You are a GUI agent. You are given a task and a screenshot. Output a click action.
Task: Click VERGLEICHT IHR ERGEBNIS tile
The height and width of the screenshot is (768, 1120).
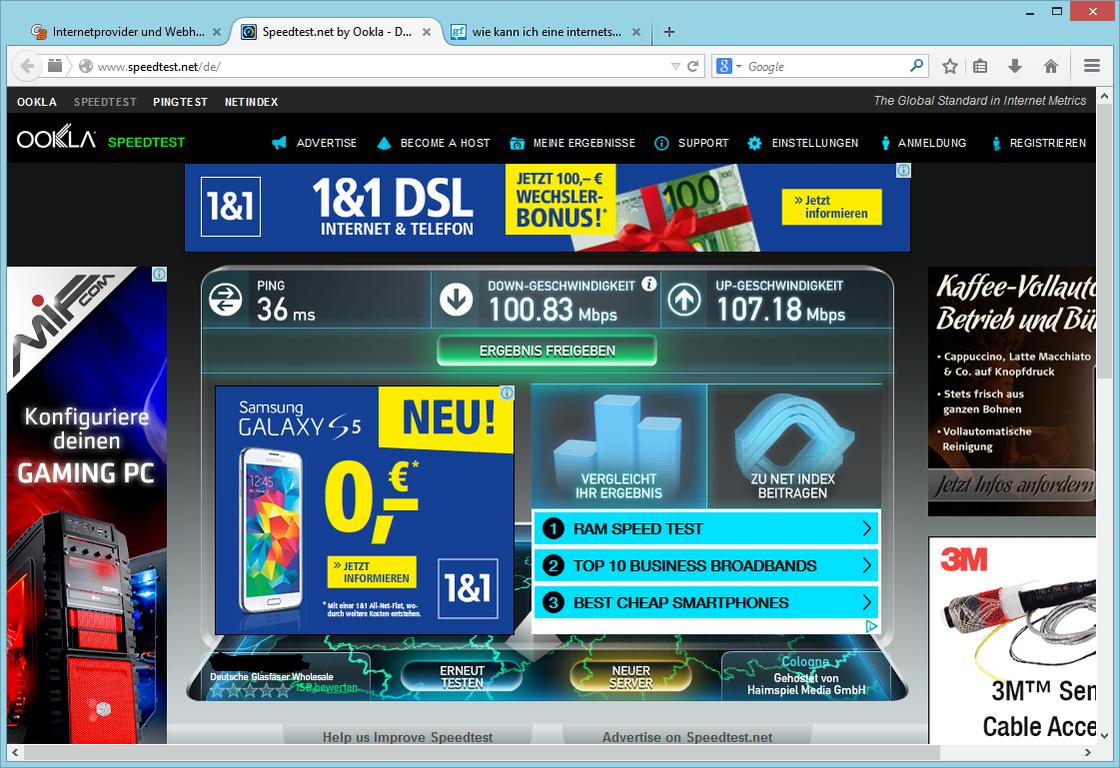tap(619, 446)
